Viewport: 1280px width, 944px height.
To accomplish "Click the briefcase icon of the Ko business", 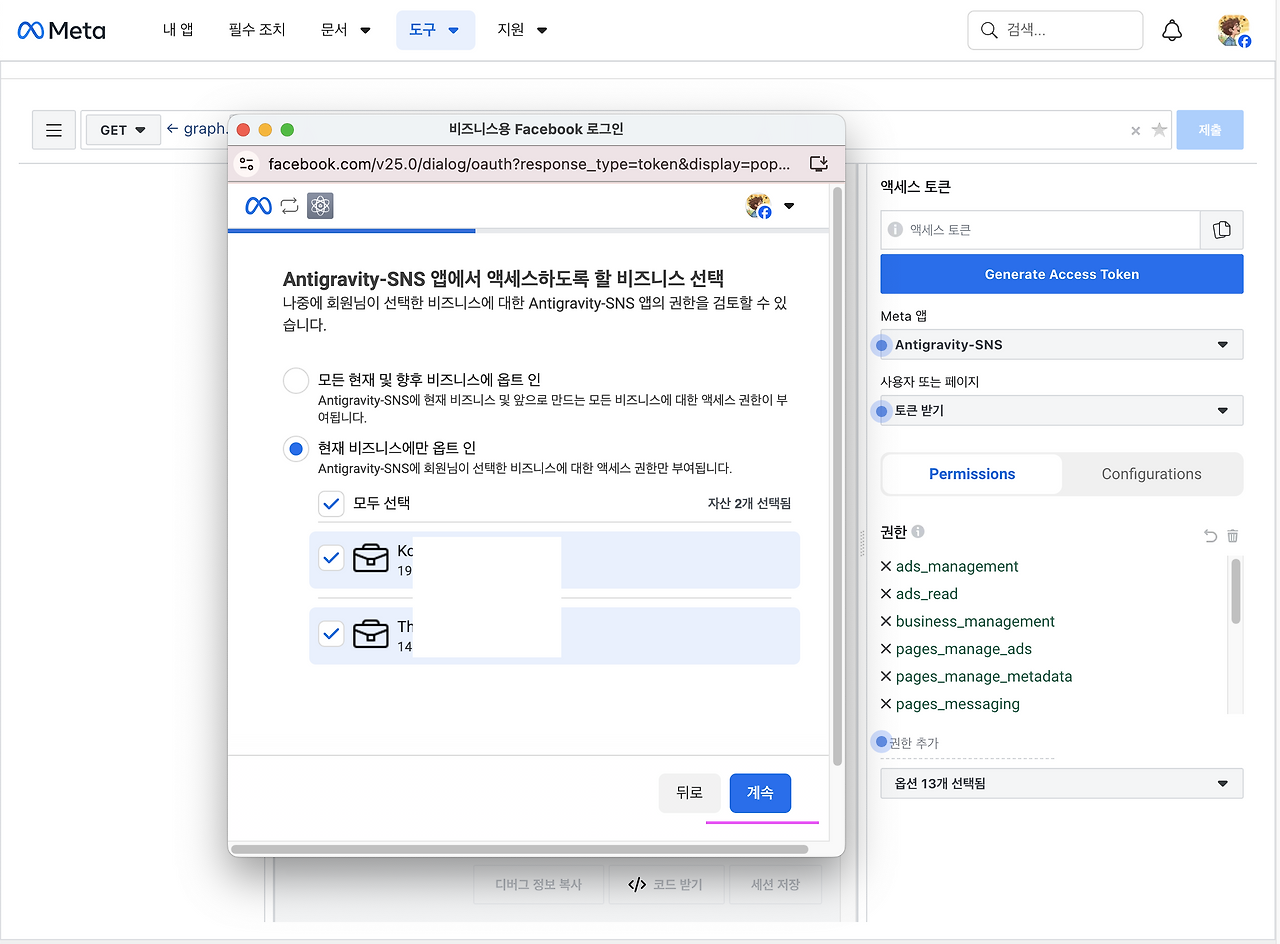I will (x=371, y=560).
